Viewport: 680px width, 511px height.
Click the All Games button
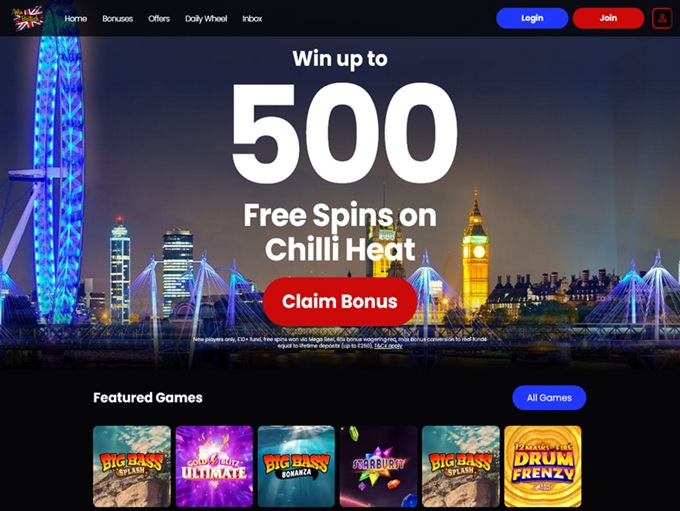coord(549,397)
